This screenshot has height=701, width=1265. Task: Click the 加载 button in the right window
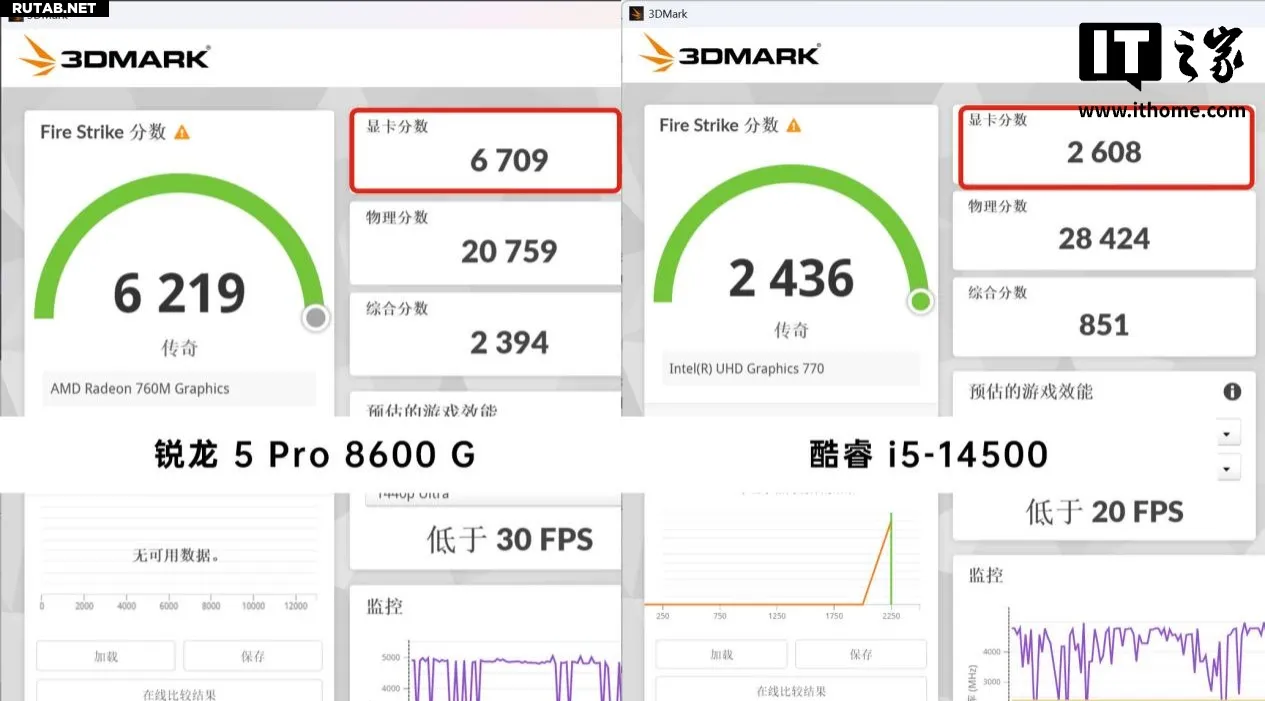(721, 654)
